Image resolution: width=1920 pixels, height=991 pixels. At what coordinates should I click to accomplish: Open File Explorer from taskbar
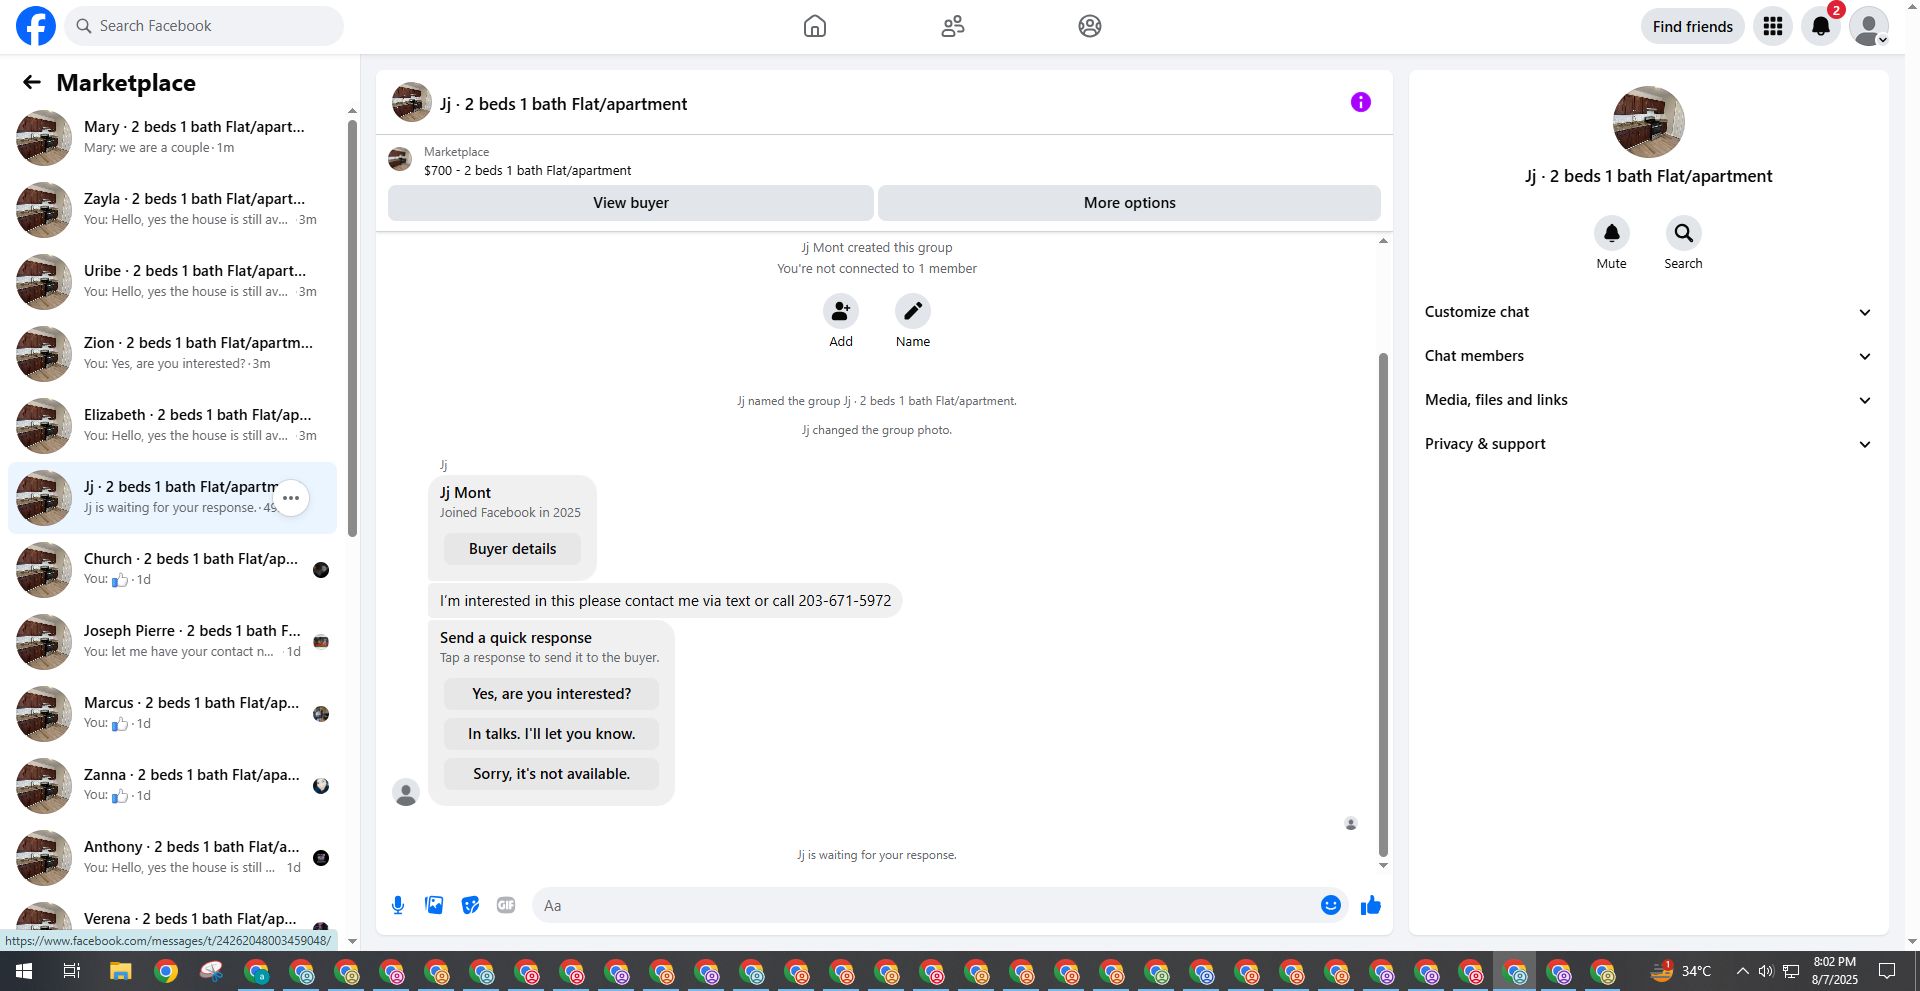[120, 971]
